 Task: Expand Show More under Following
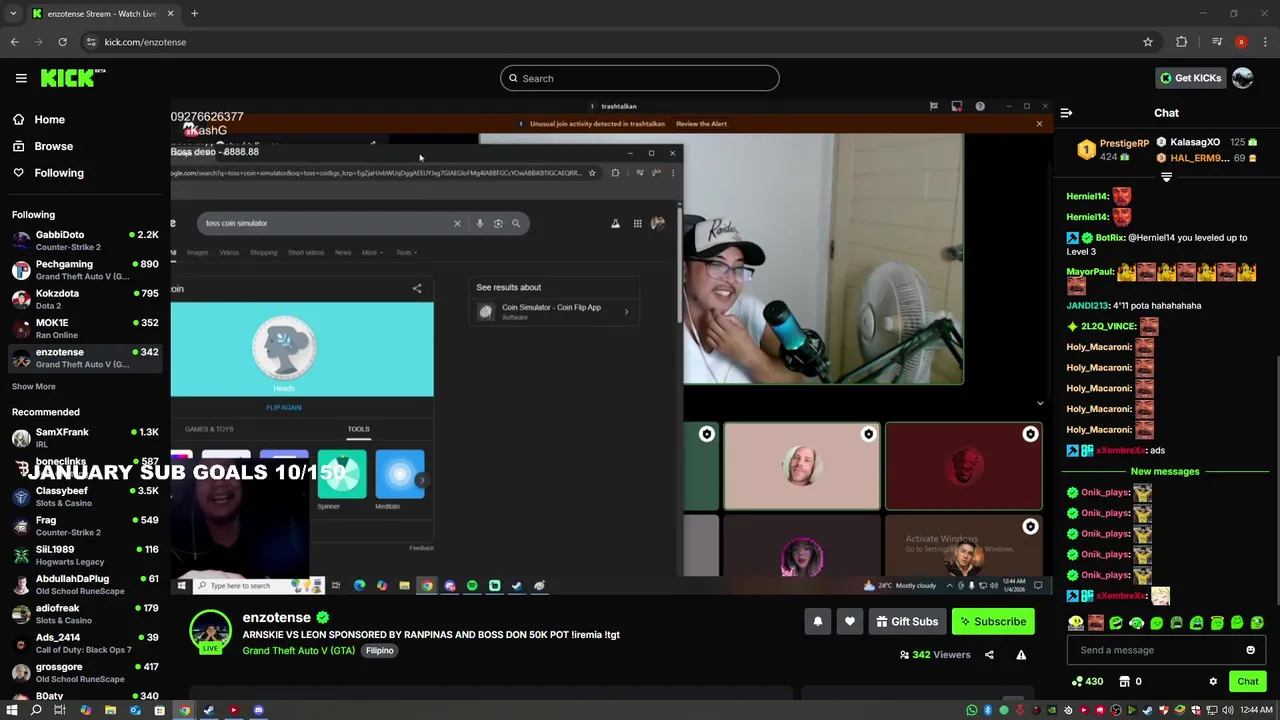34,387
